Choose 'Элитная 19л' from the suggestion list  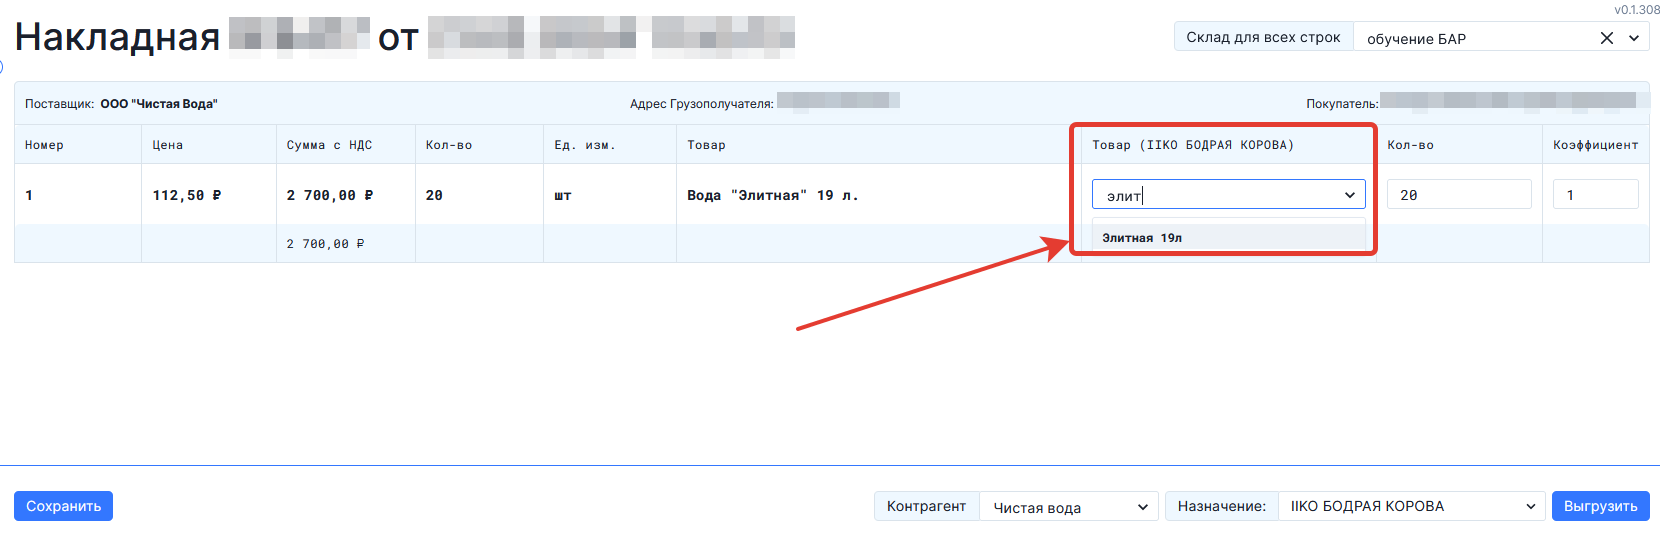[x=1142, y=238]
